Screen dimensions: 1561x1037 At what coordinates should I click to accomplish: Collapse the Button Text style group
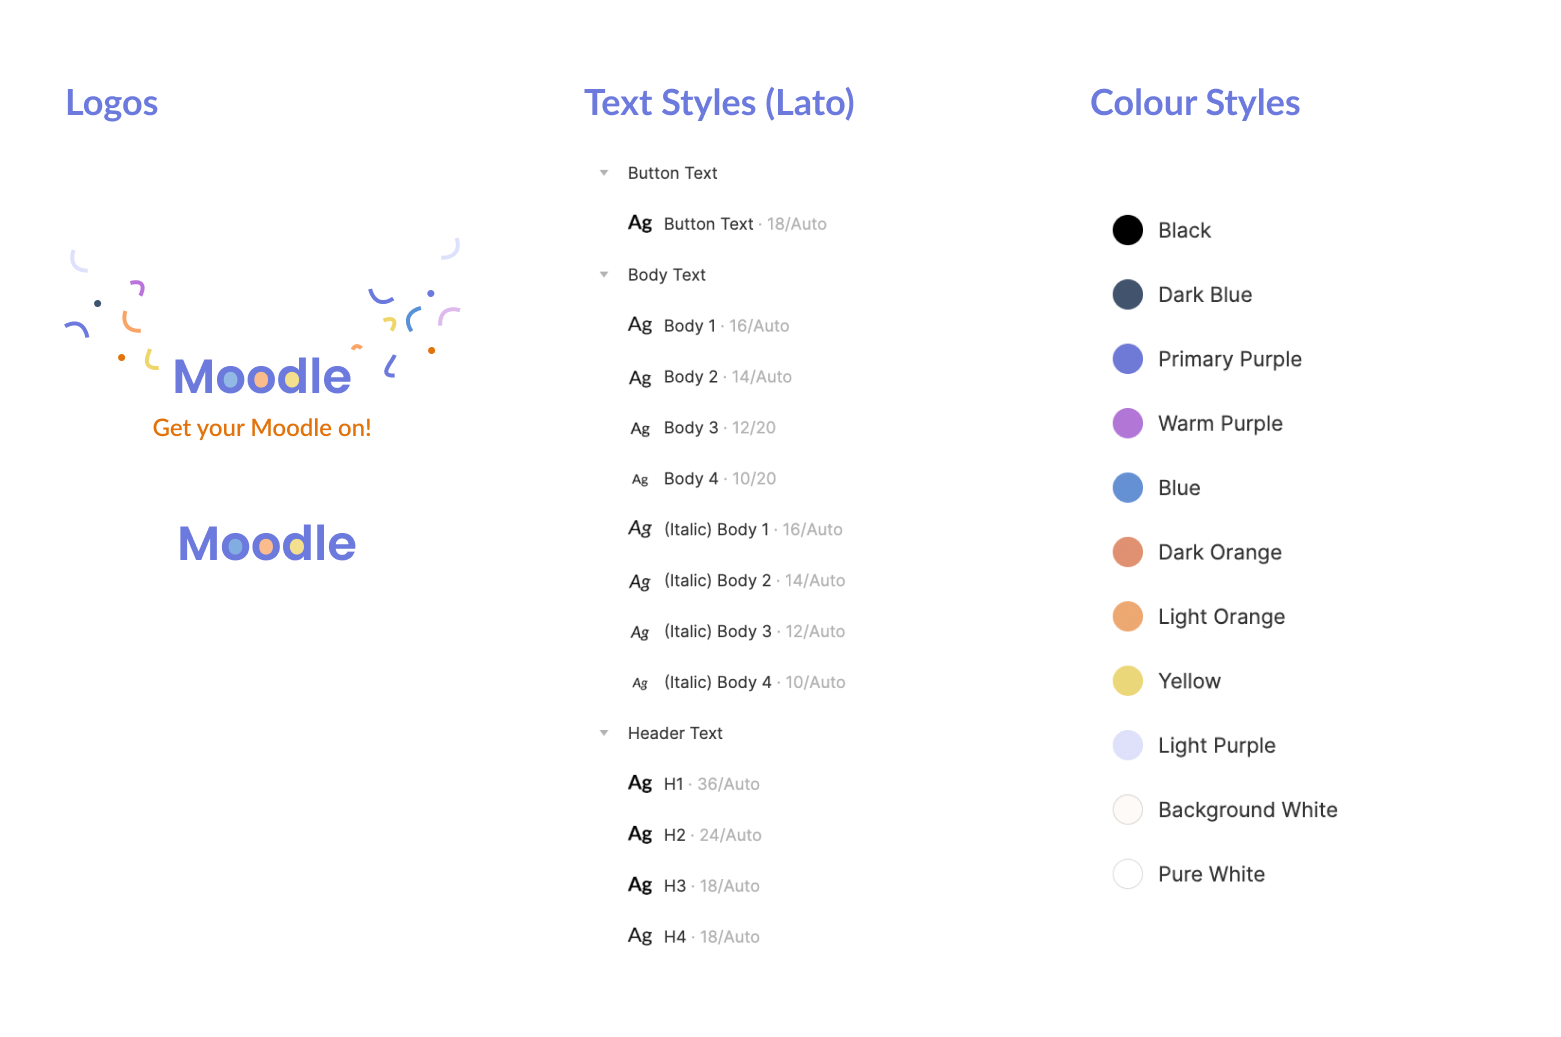pos(604,173)
